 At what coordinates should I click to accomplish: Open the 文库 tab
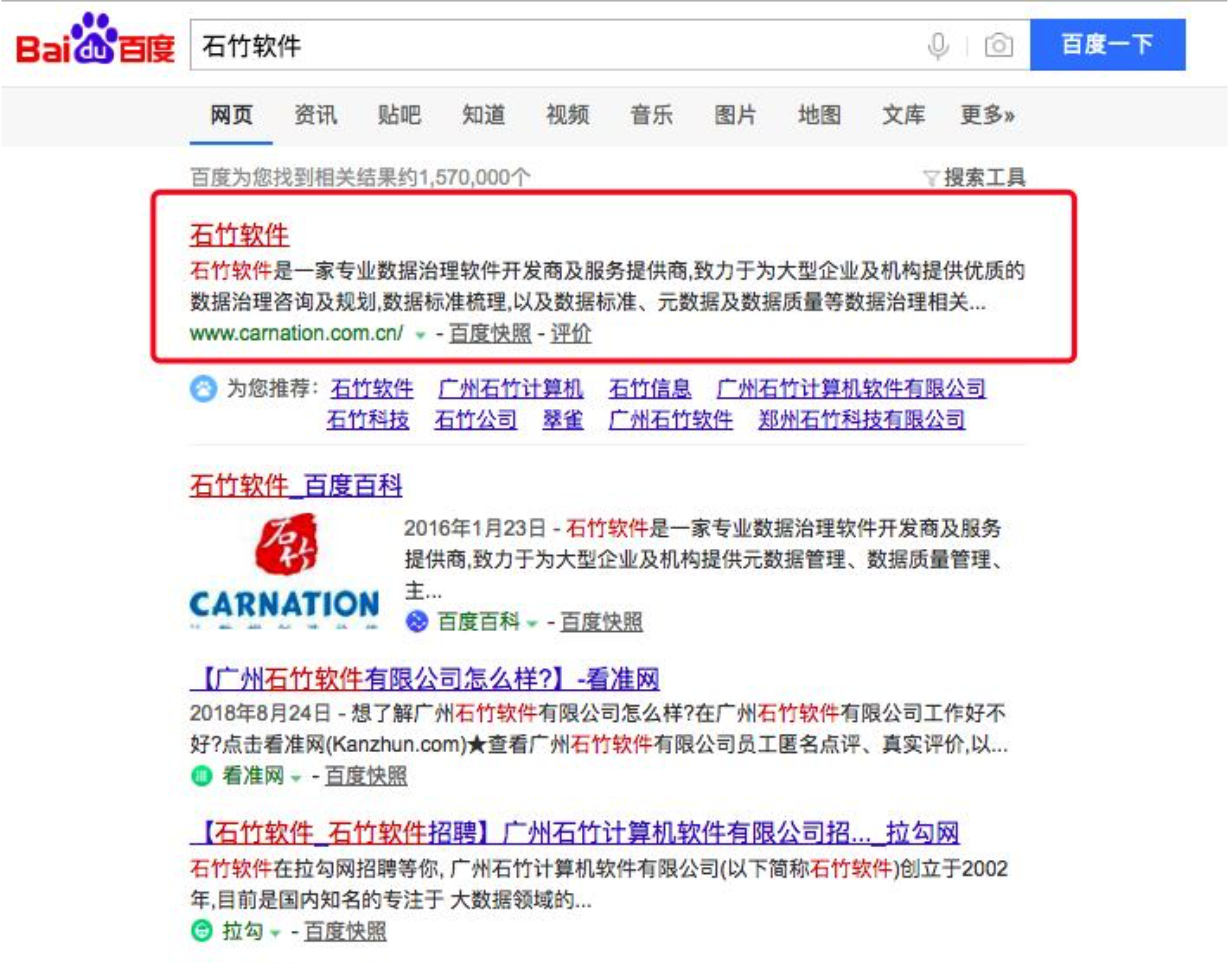coord(903,115)
